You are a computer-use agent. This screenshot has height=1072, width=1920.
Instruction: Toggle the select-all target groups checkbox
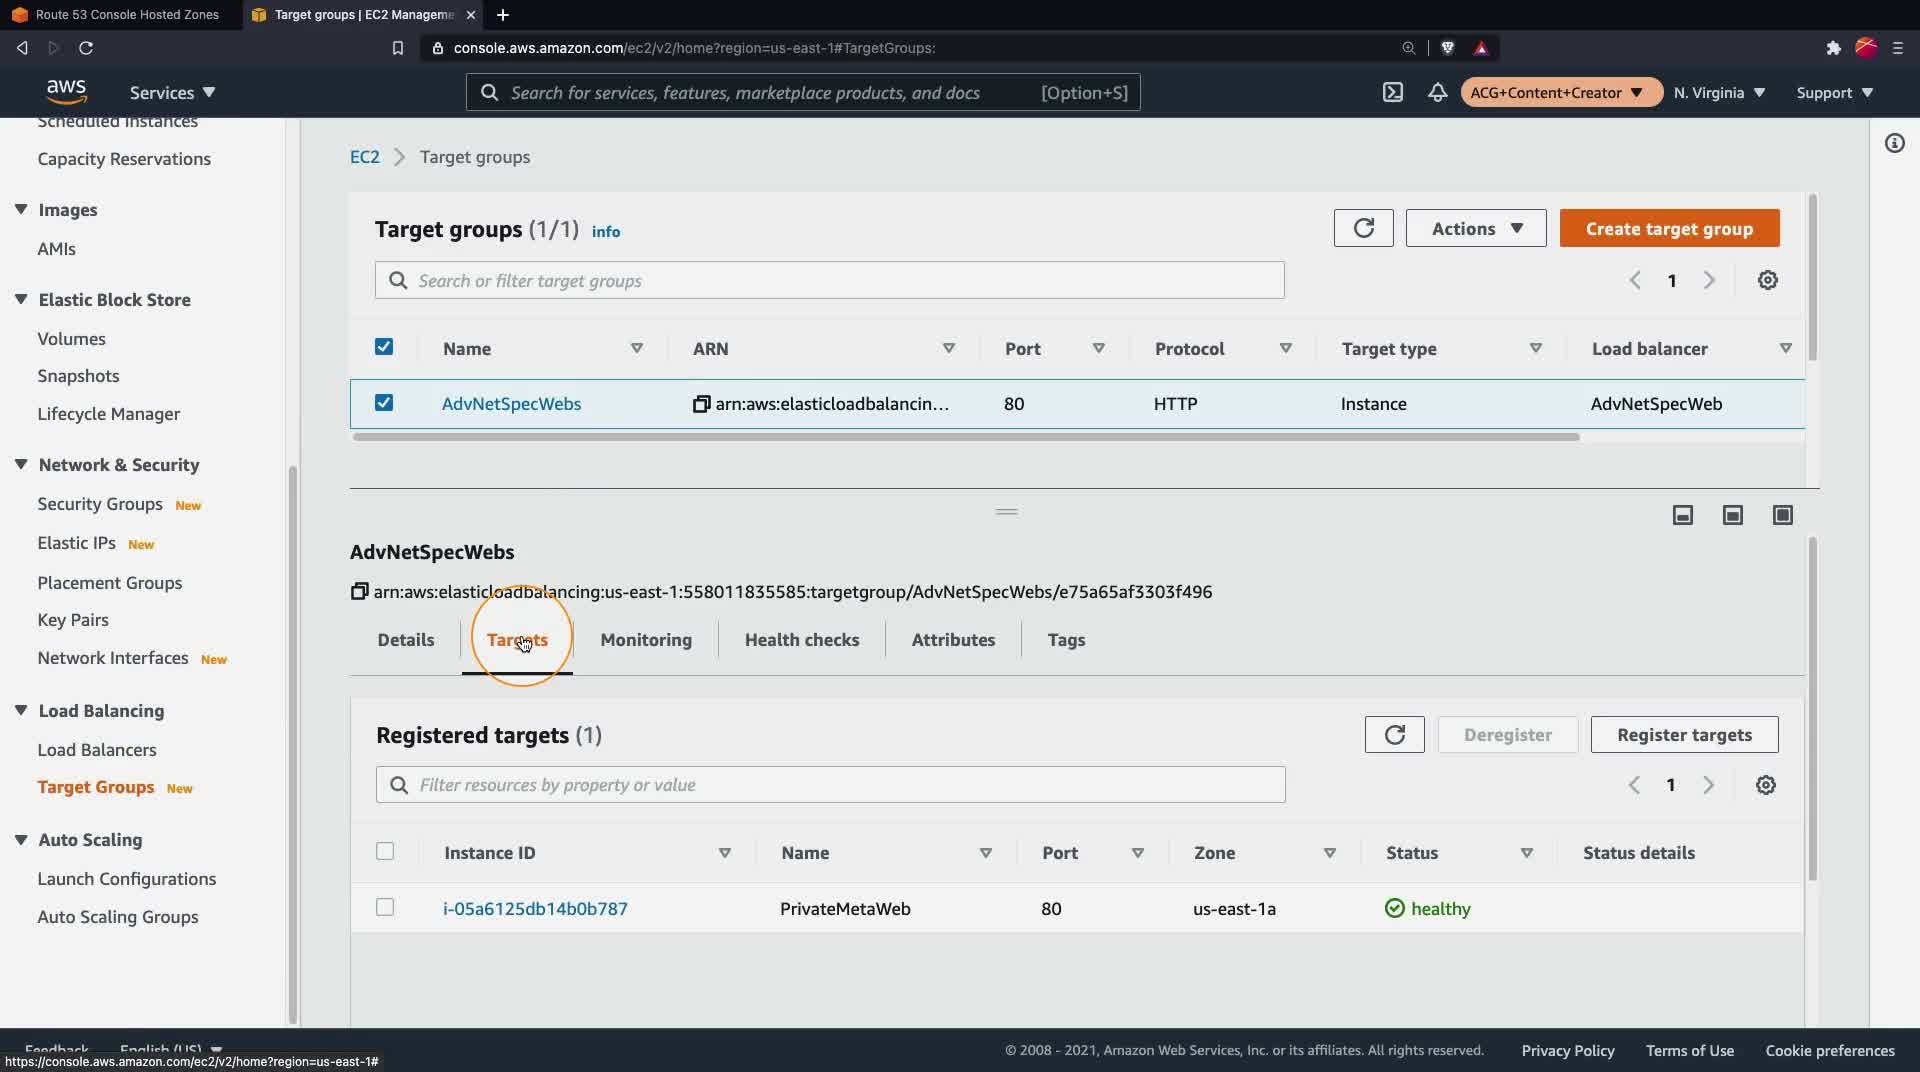pyautogui.click(x=384, y=347)
